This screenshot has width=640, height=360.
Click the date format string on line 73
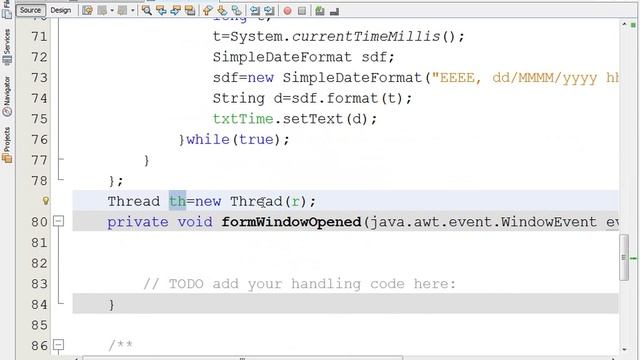point(526,78)
